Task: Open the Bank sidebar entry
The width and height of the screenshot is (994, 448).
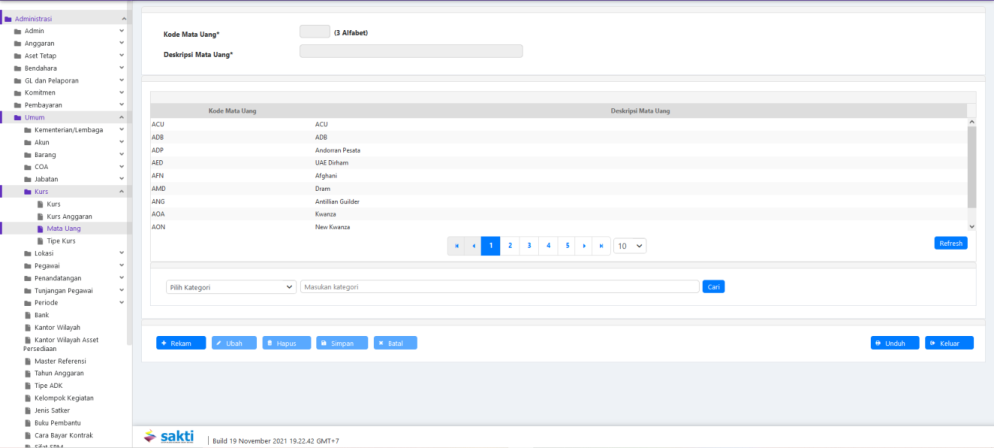Action: [x=41, y=314]
